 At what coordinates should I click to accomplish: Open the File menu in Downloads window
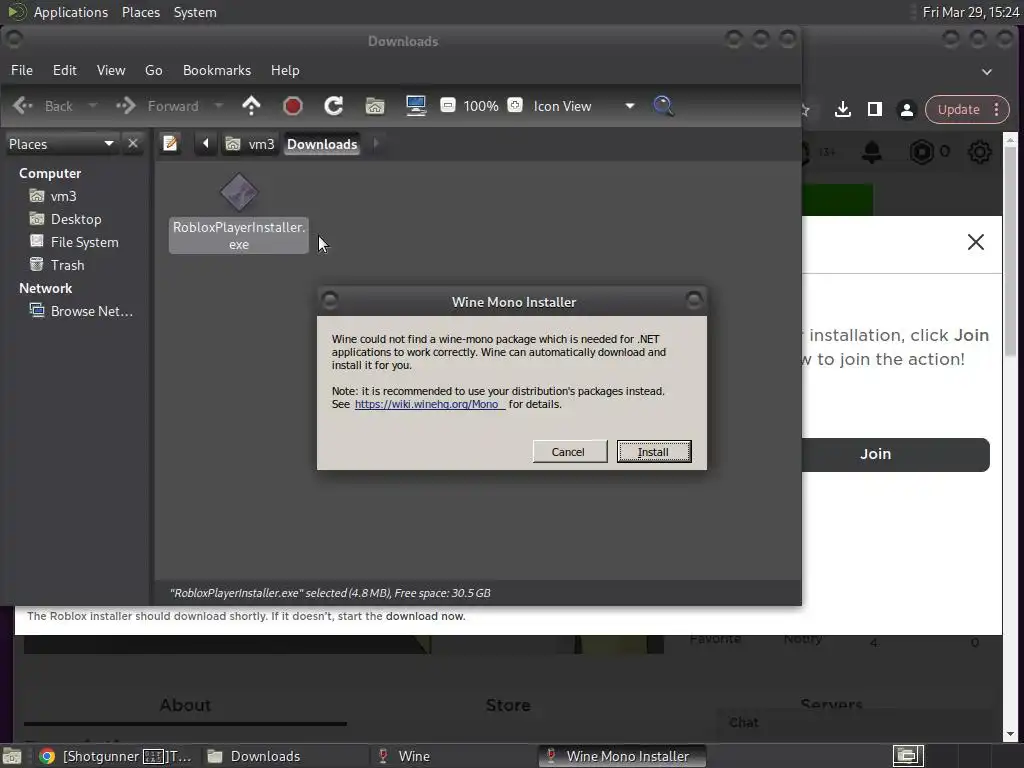point(22,71)
